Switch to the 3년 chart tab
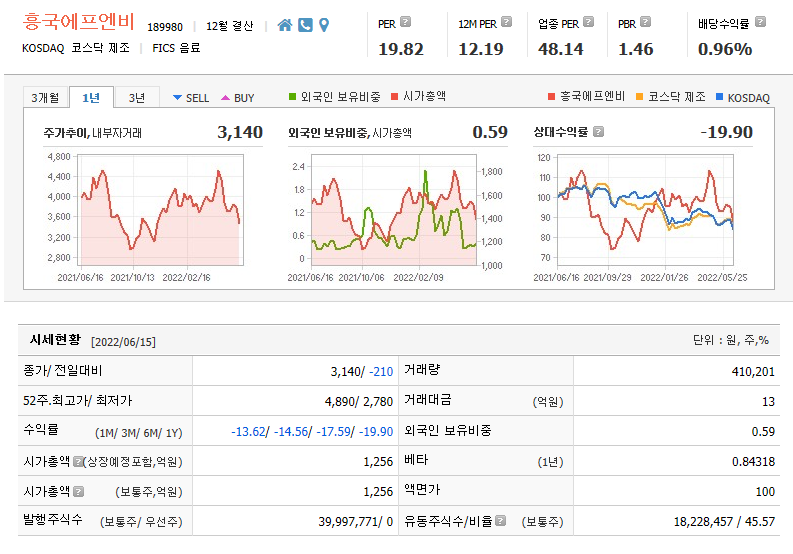 137,97
